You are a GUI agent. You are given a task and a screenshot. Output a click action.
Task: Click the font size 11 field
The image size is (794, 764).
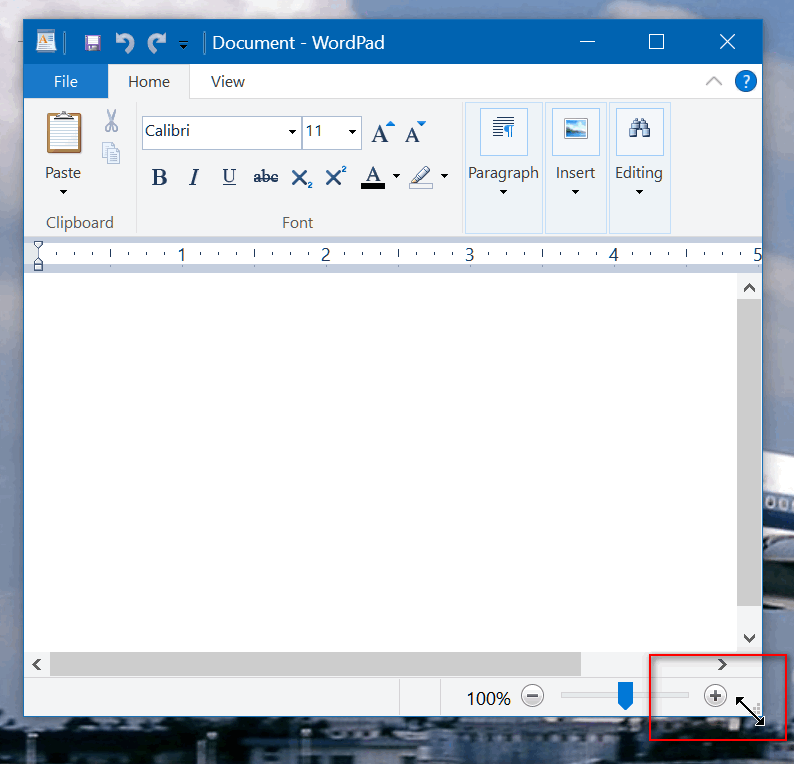tap(324, 132)
